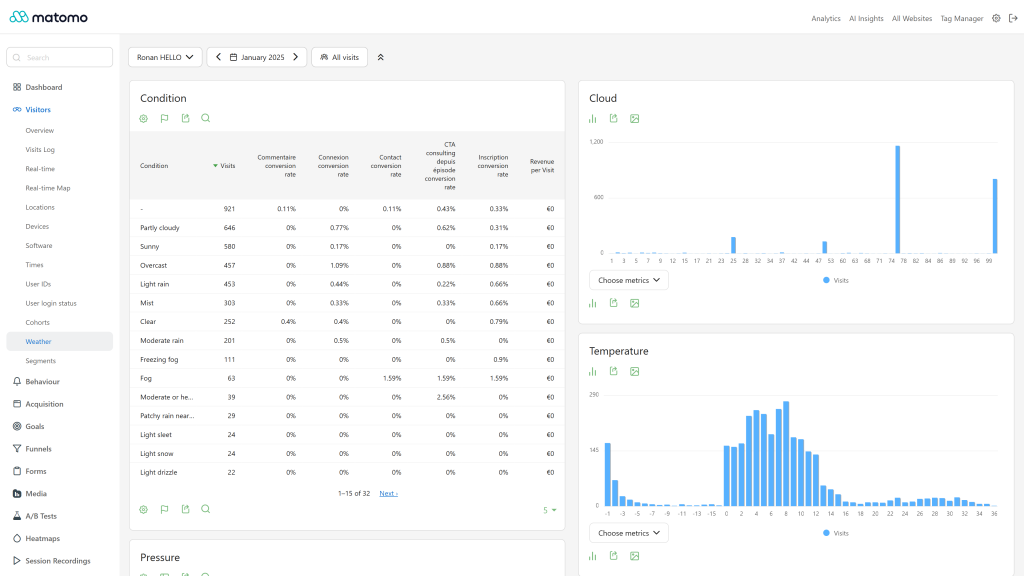This screenshot has width=1024, height=576.
Task: Open the Ronan HELLO website selector
Action: coord(165,57)
